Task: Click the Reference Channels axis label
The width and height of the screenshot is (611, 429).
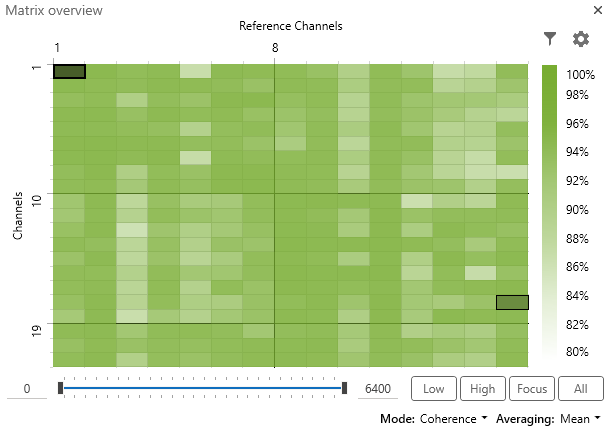Action: pos(291,26)
